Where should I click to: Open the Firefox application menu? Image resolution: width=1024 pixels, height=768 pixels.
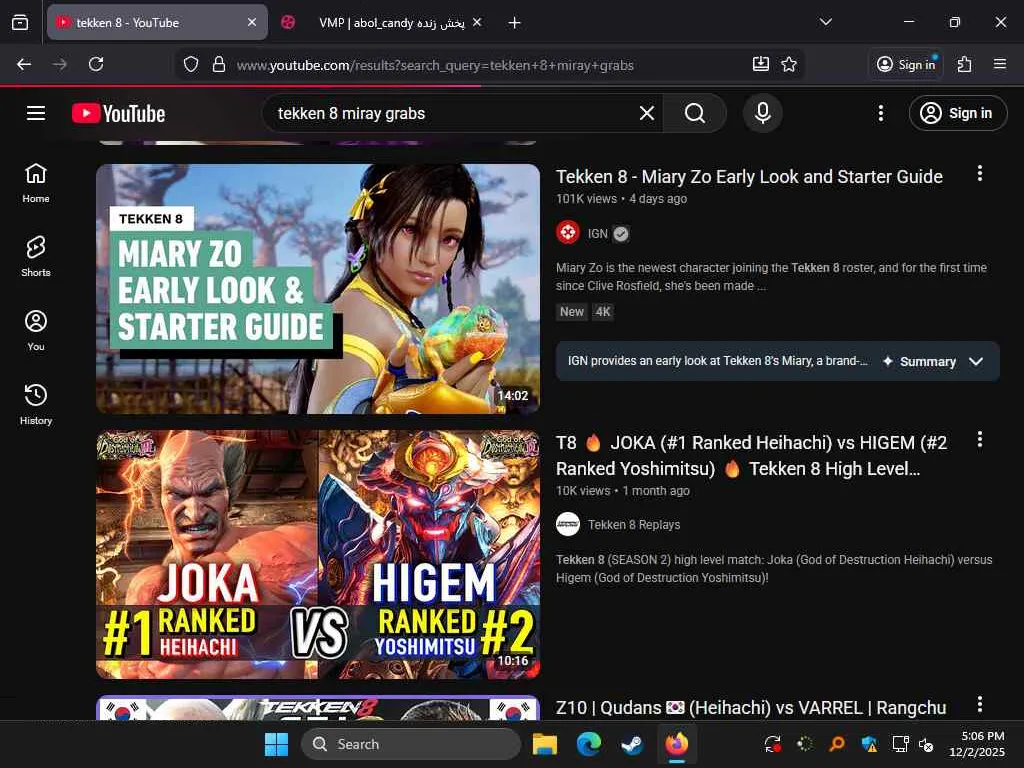(x=999, y=64)
